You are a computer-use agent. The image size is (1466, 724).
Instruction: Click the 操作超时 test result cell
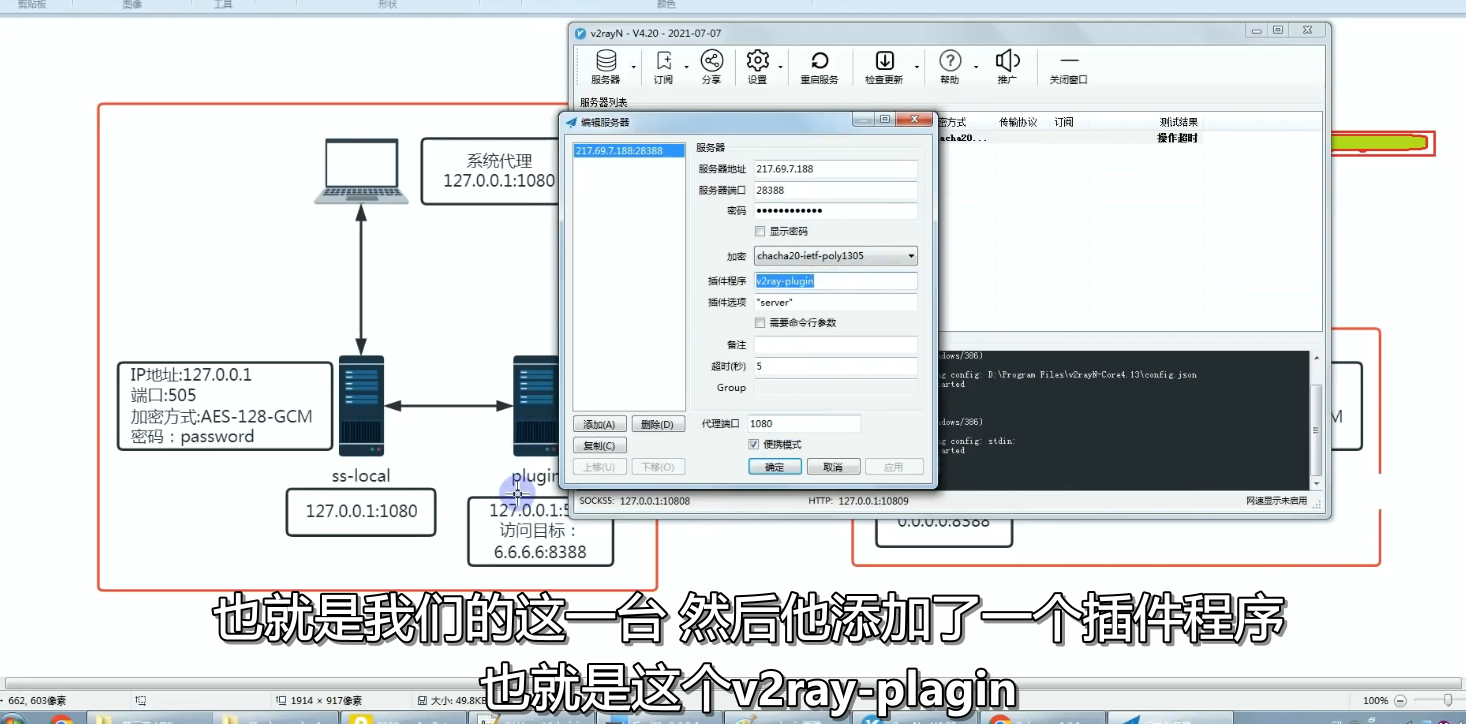[x=1177, y=138]
